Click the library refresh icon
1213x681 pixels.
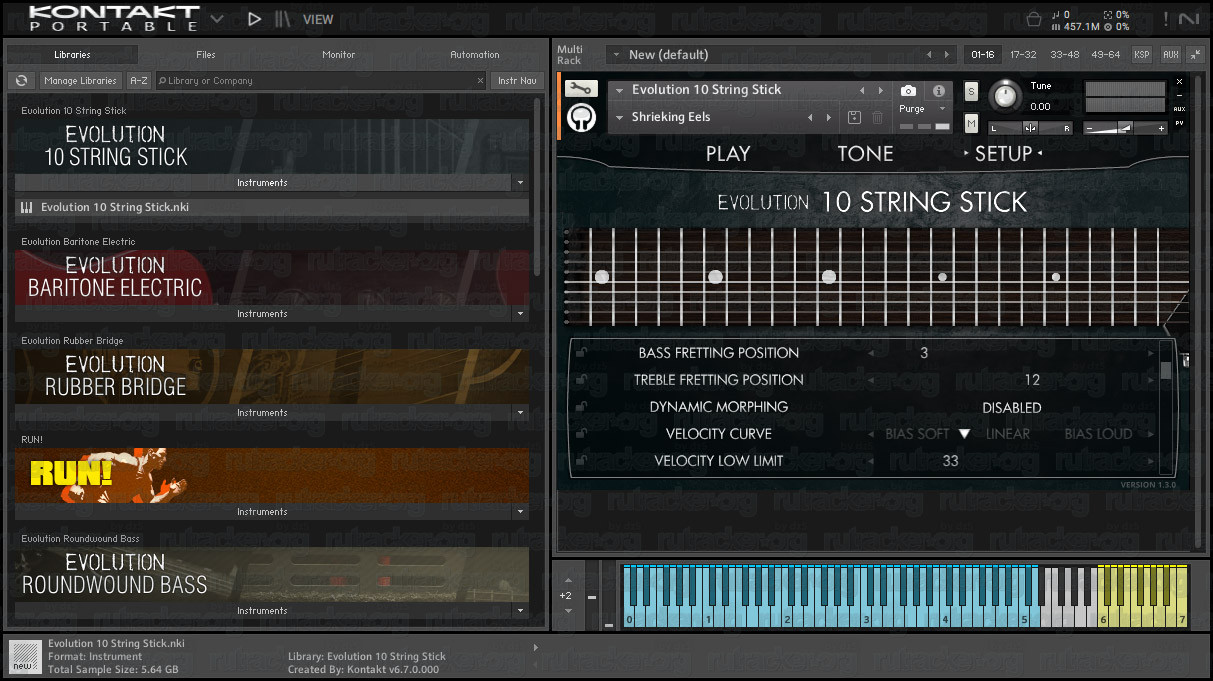point(21,81)
